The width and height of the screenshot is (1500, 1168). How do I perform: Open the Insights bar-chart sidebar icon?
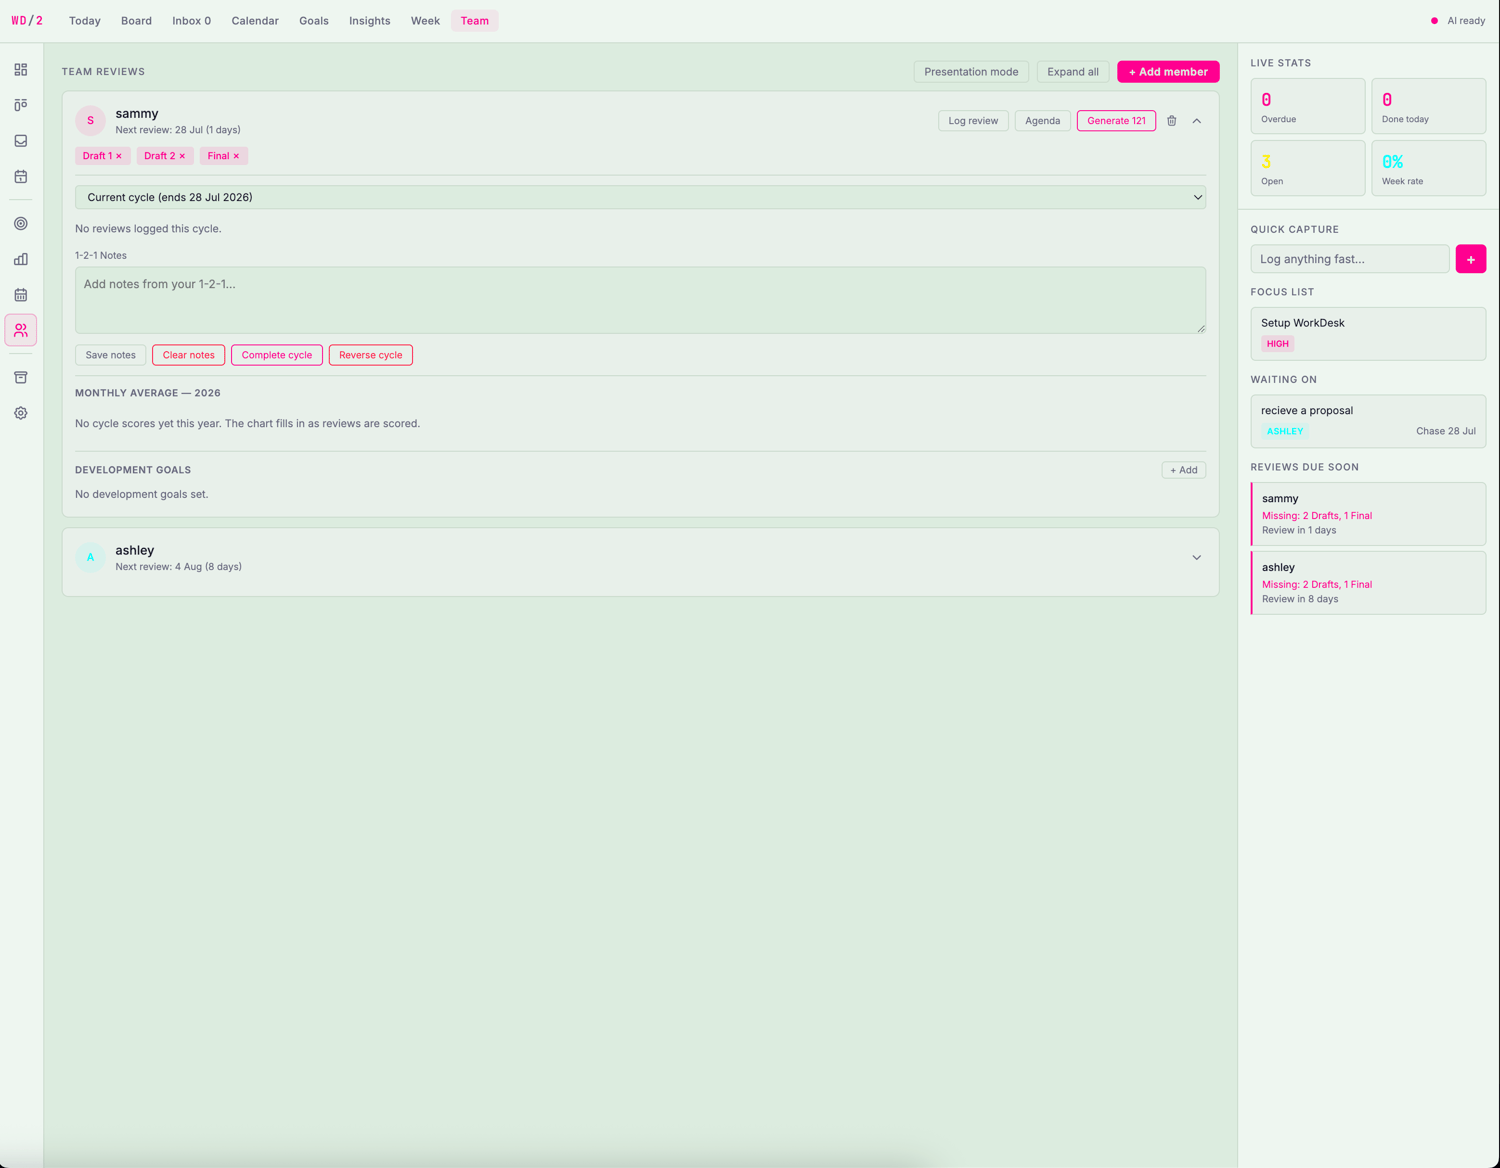[21, 259]
